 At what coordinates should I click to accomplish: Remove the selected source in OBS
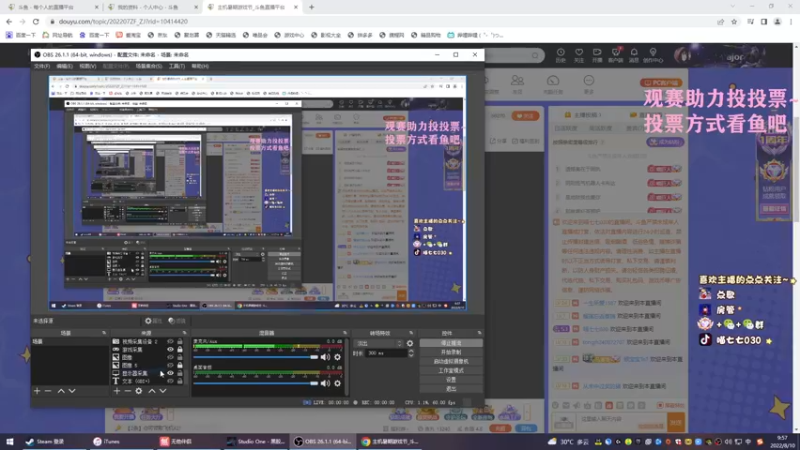point(128,391)
